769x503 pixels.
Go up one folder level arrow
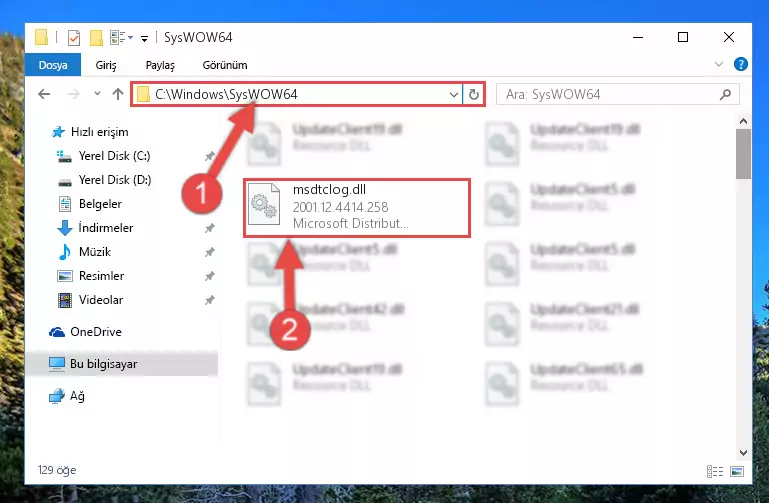pyautogui.click(x=118, y=94)
